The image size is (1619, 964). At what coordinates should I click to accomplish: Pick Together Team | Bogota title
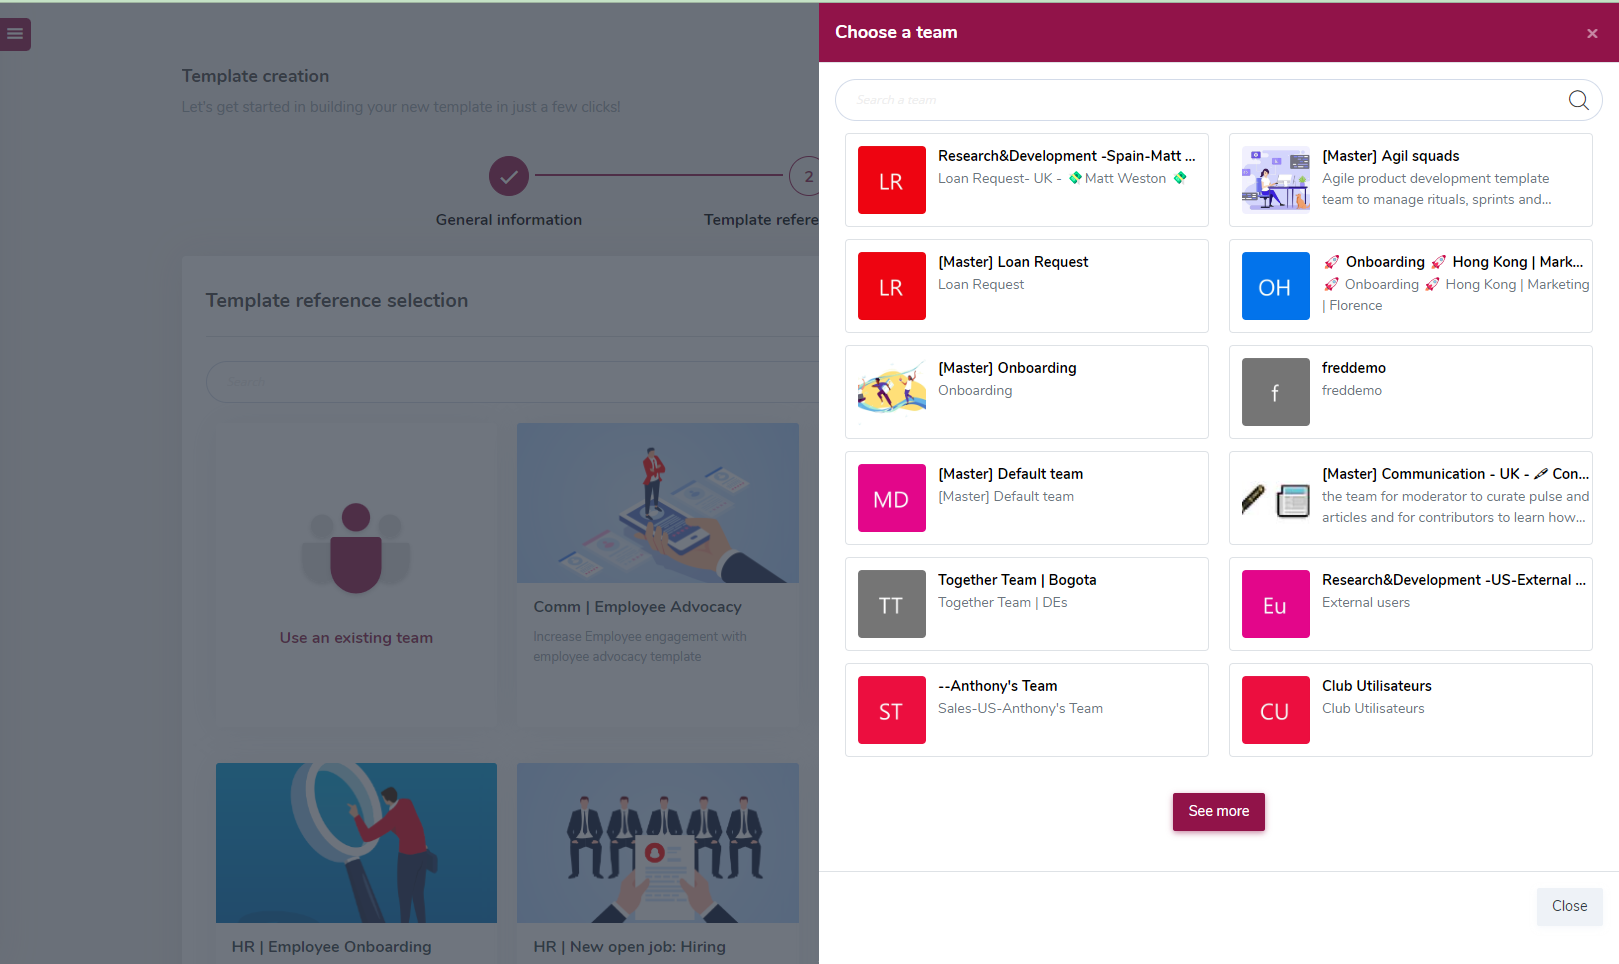pos(1017,580)
